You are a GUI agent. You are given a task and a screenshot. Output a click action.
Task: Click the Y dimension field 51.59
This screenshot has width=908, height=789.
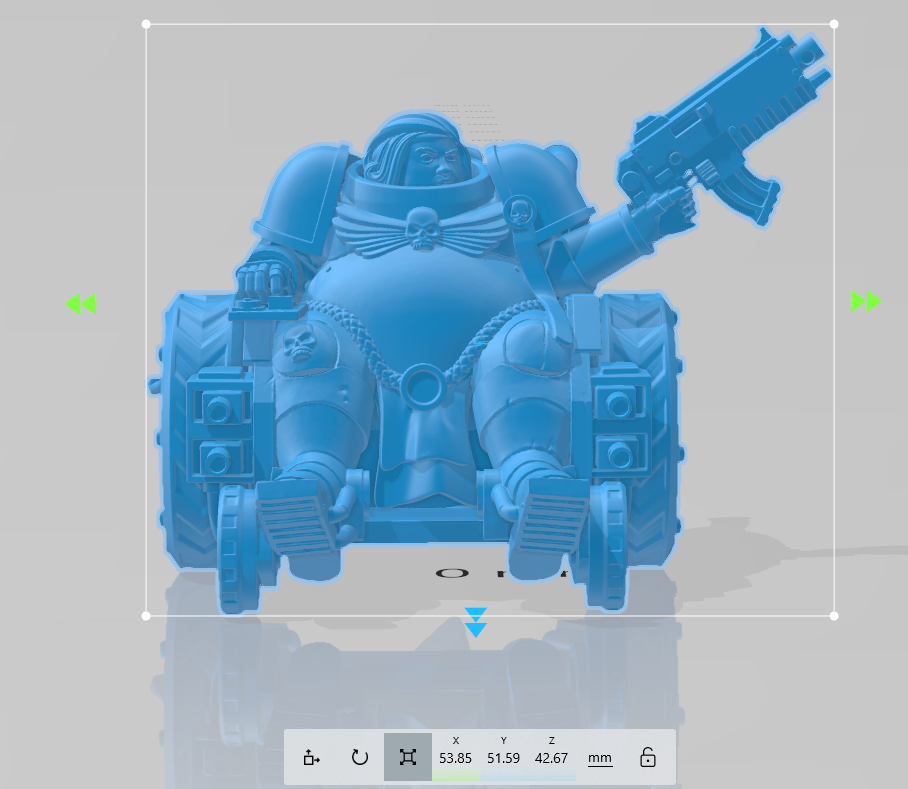point(503,758)
